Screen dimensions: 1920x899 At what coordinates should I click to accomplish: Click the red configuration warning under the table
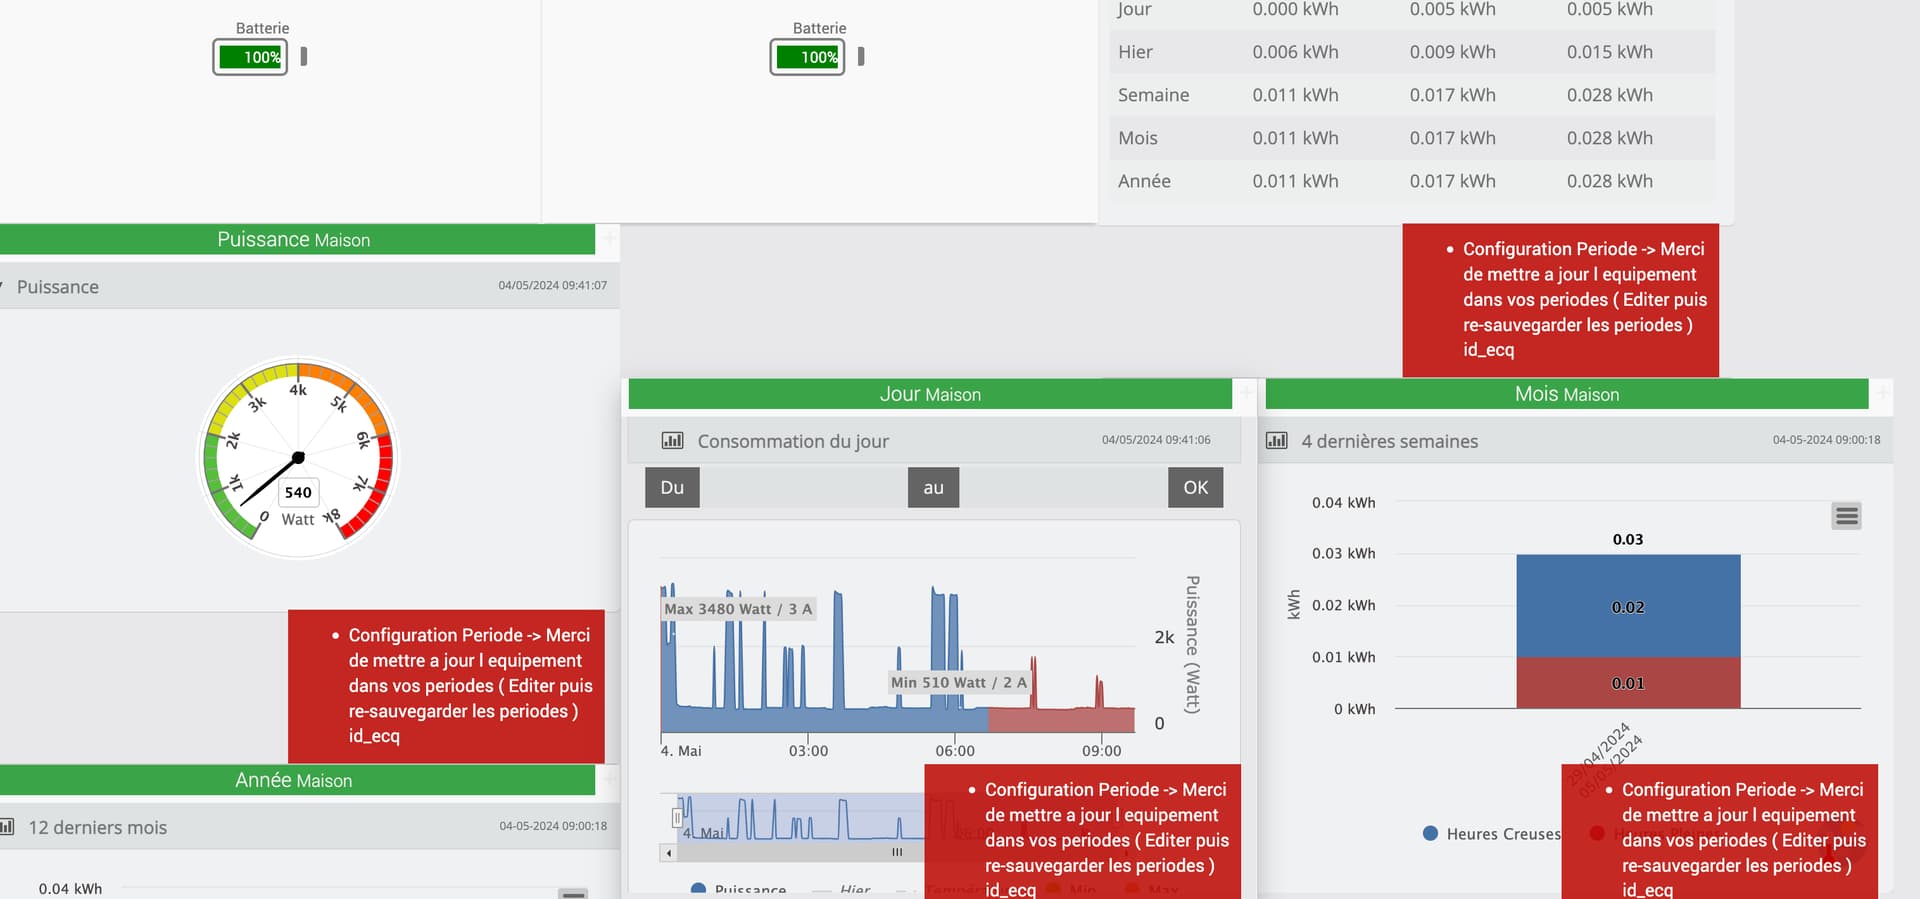[1560, 300]
